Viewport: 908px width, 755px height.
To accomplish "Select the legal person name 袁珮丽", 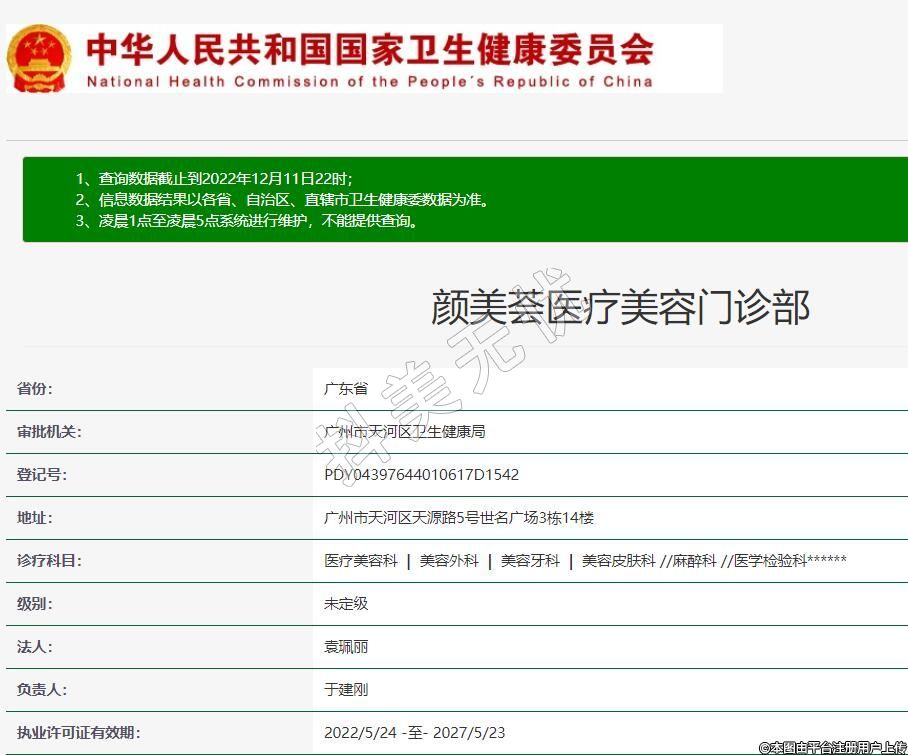I will tap(346, 647).
